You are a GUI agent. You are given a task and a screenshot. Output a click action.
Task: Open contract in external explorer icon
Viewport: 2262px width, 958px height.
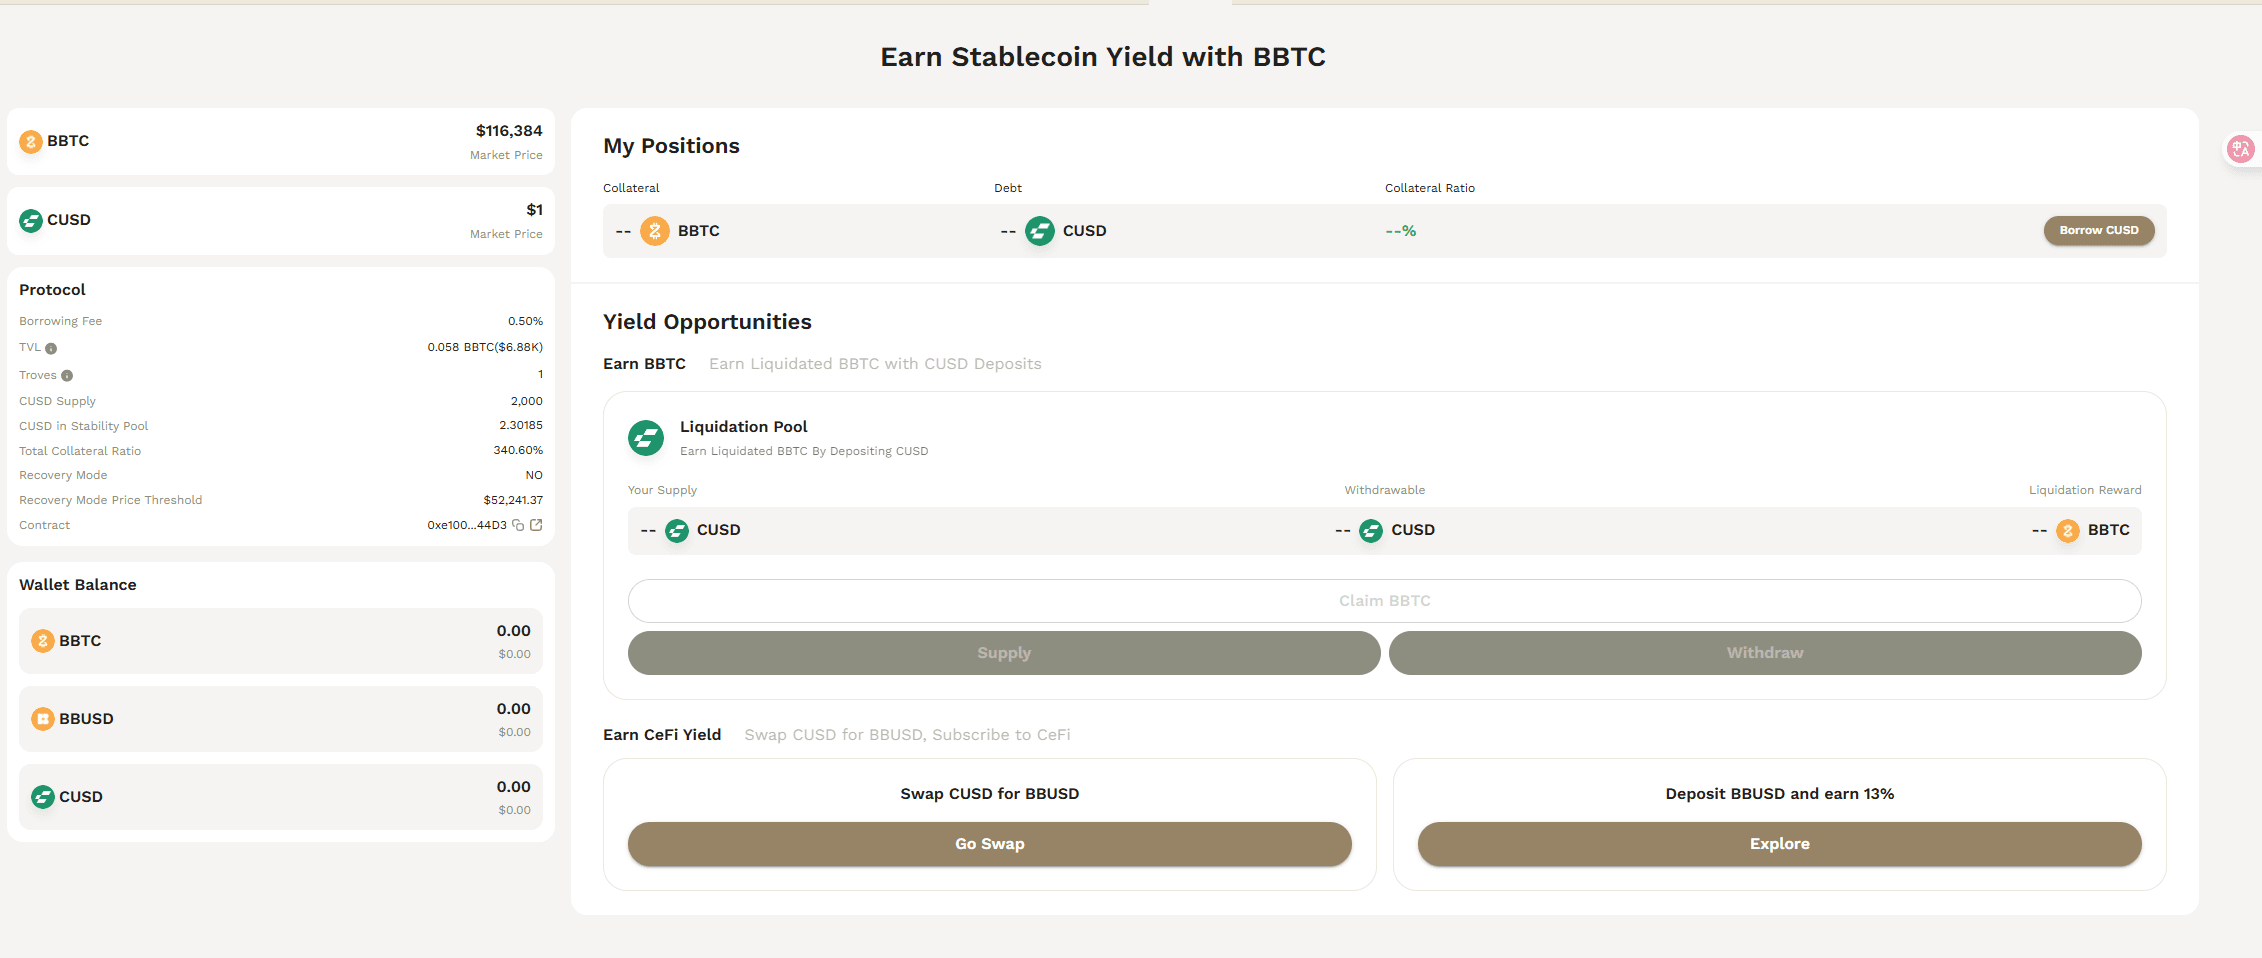(x=536, y=525)
